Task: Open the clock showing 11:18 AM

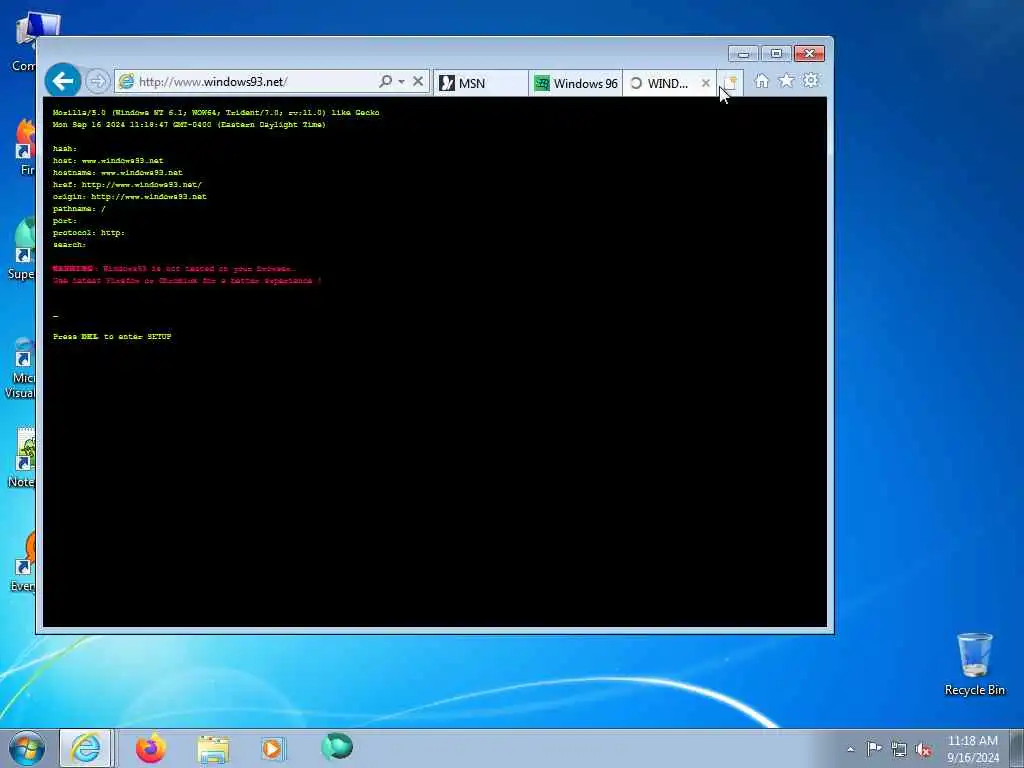Action: [x=973, y=748]
